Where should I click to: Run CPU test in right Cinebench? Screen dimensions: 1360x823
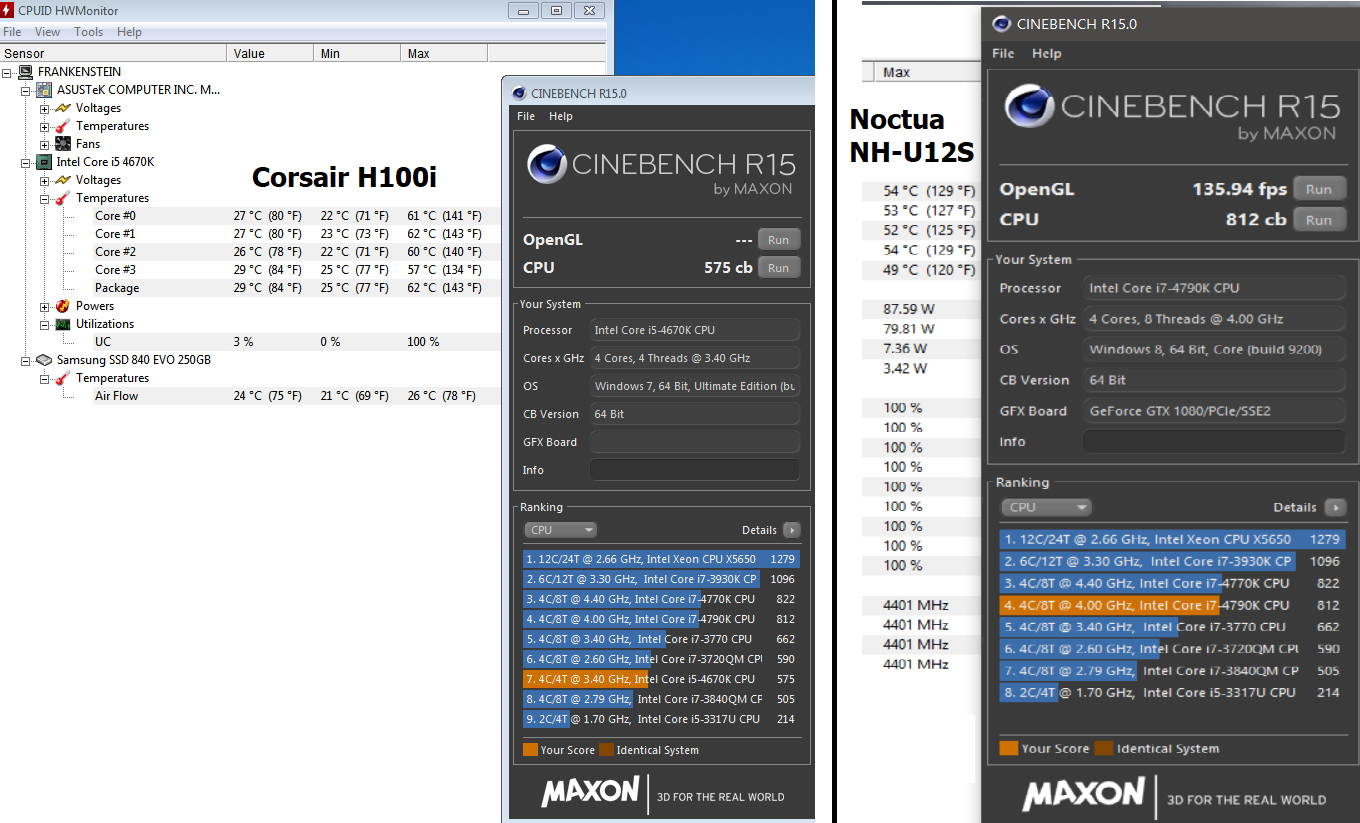(1319, 220)
